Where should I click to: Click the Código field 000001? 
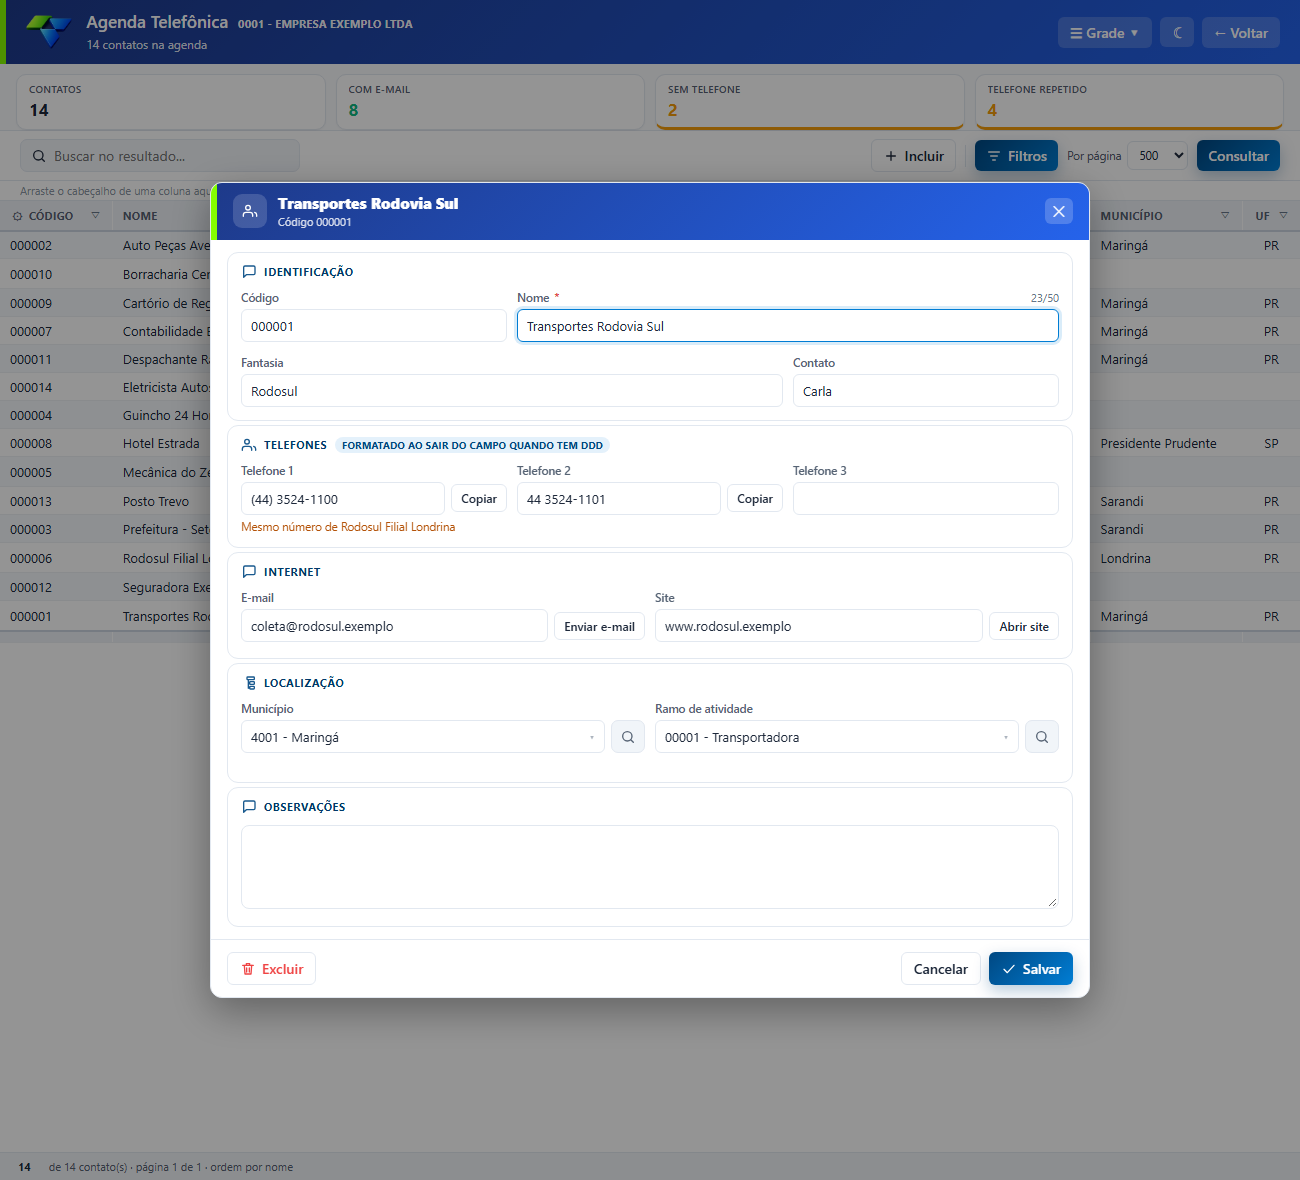374,326
